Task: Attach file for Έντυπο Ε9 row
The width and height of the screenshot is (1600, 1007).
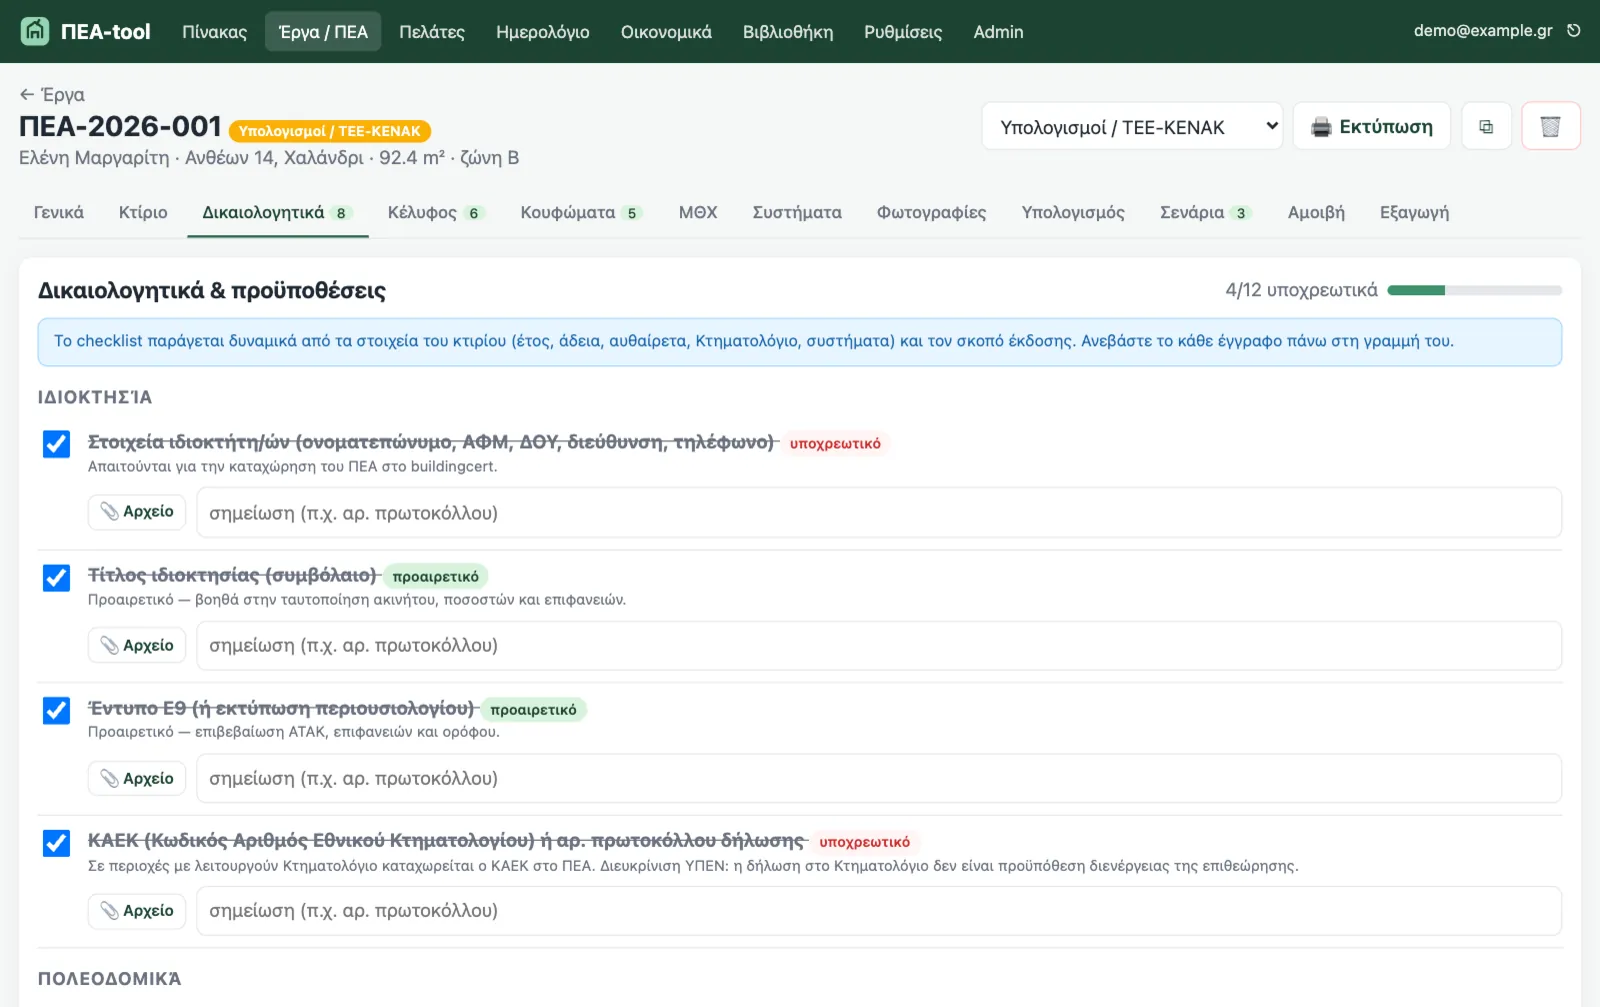Action: (137, 778)
